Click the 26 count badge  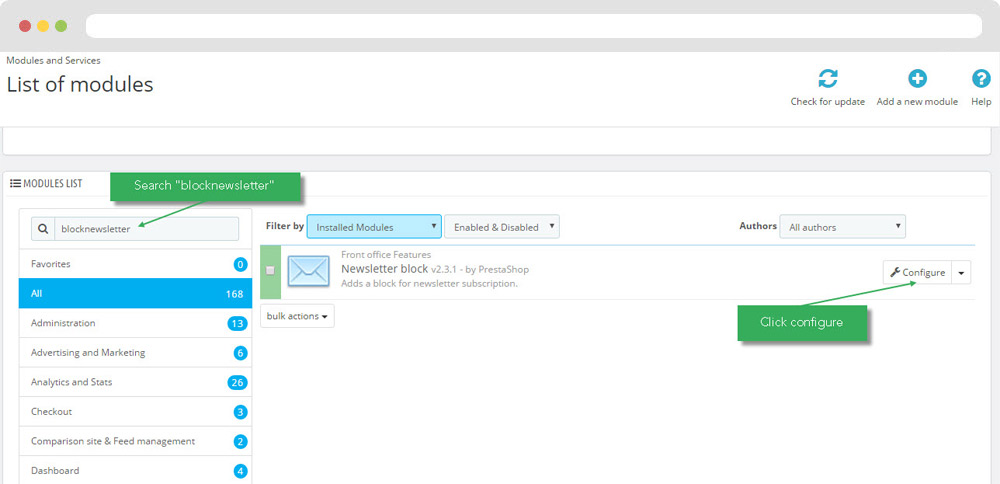(237, 383)
